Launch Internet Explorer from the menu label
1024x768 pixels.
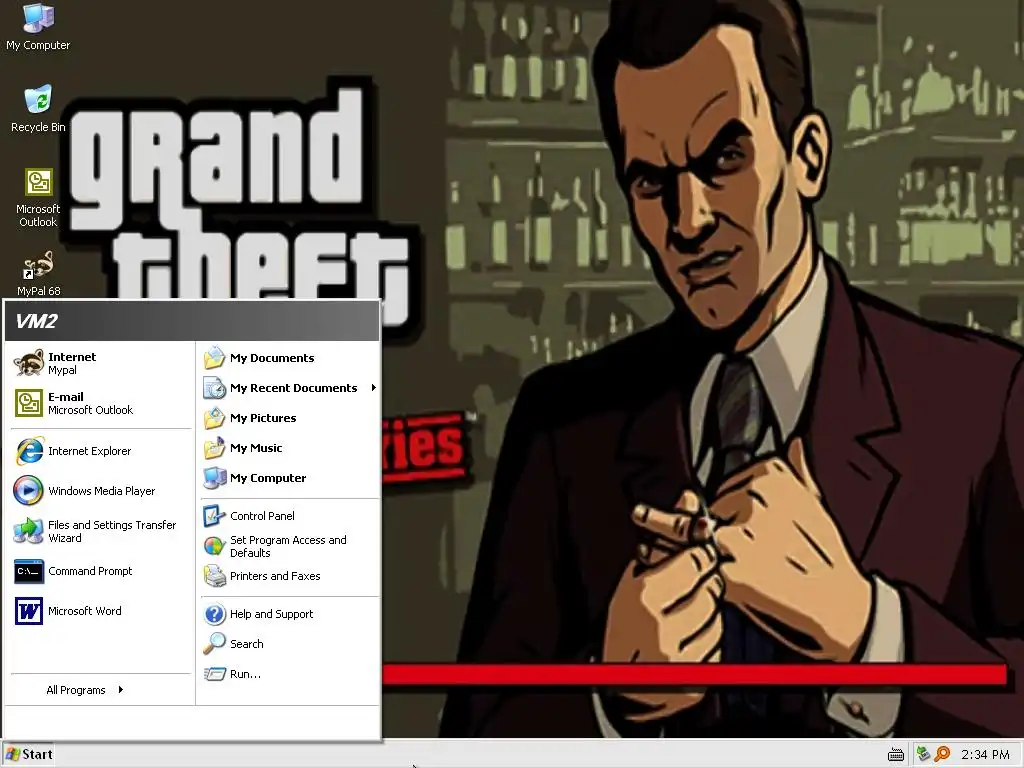[89, 451]
